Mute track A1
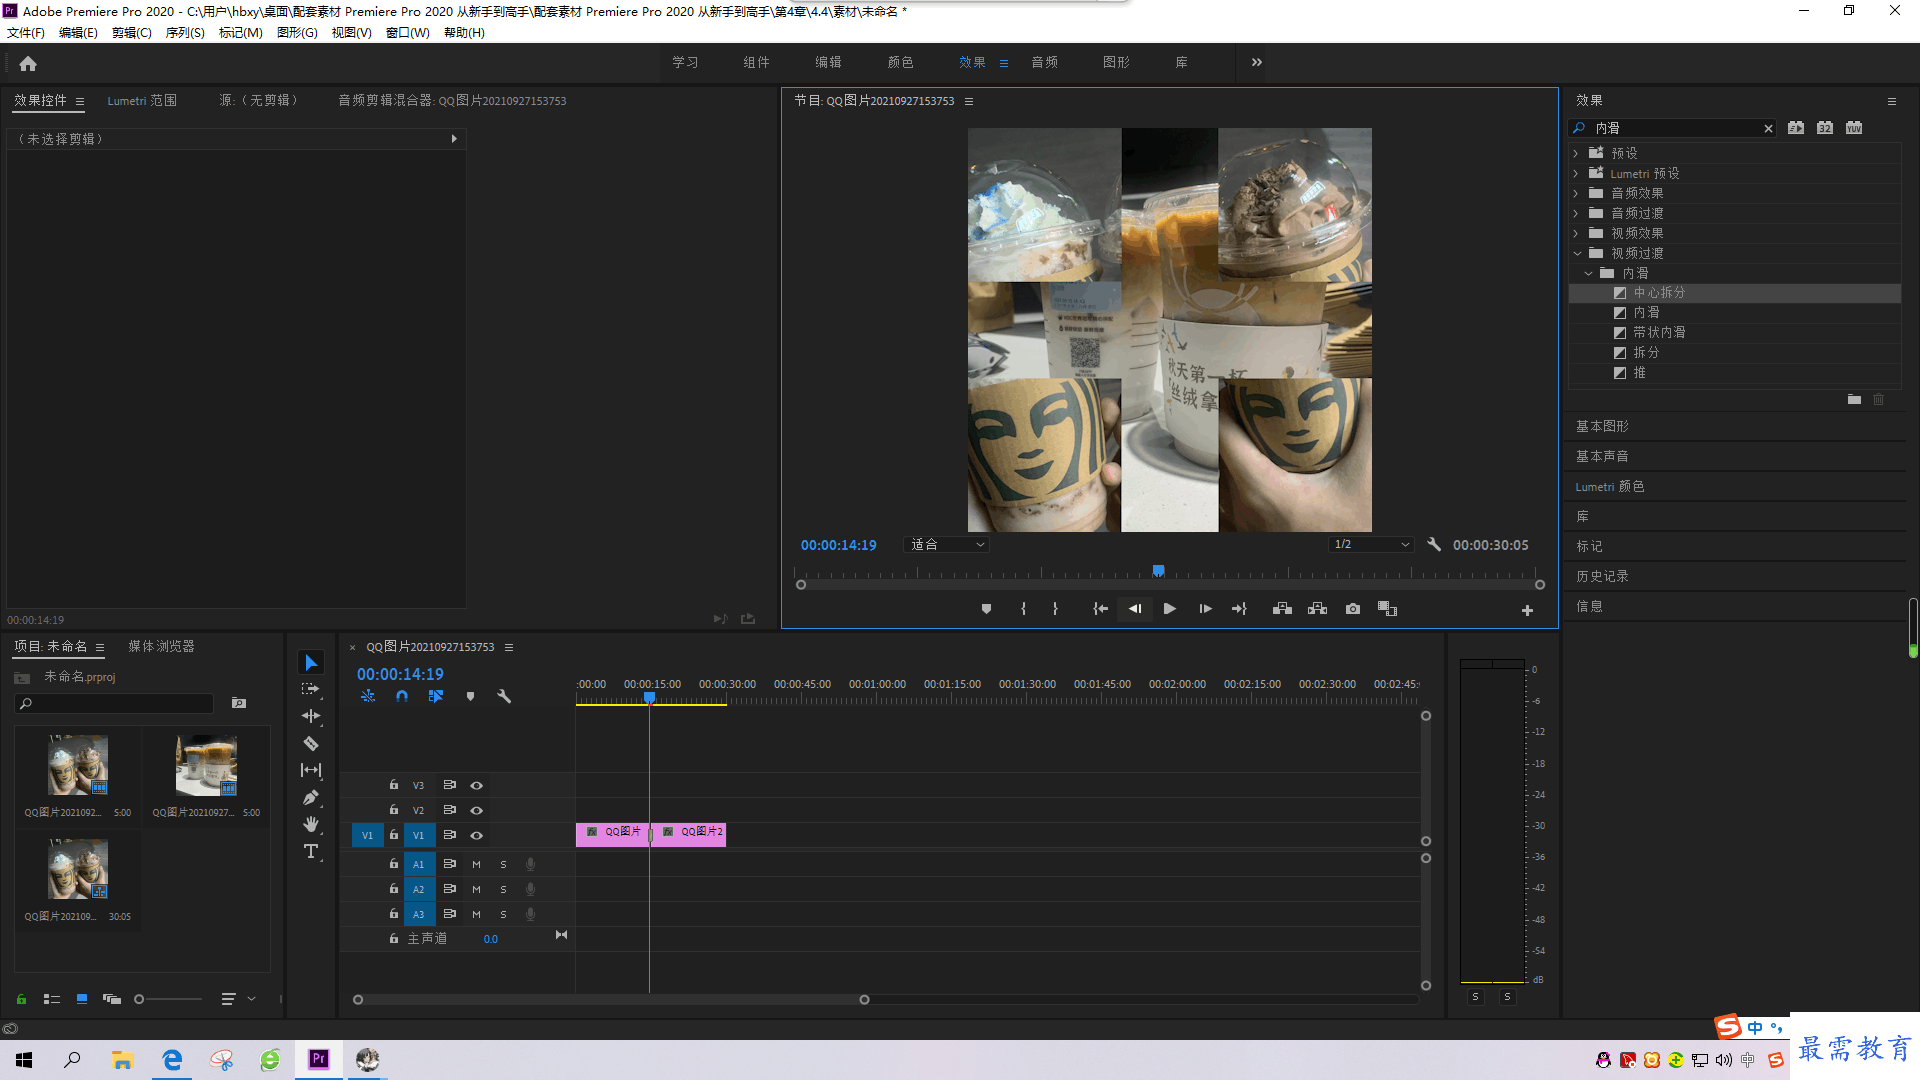 476,864
